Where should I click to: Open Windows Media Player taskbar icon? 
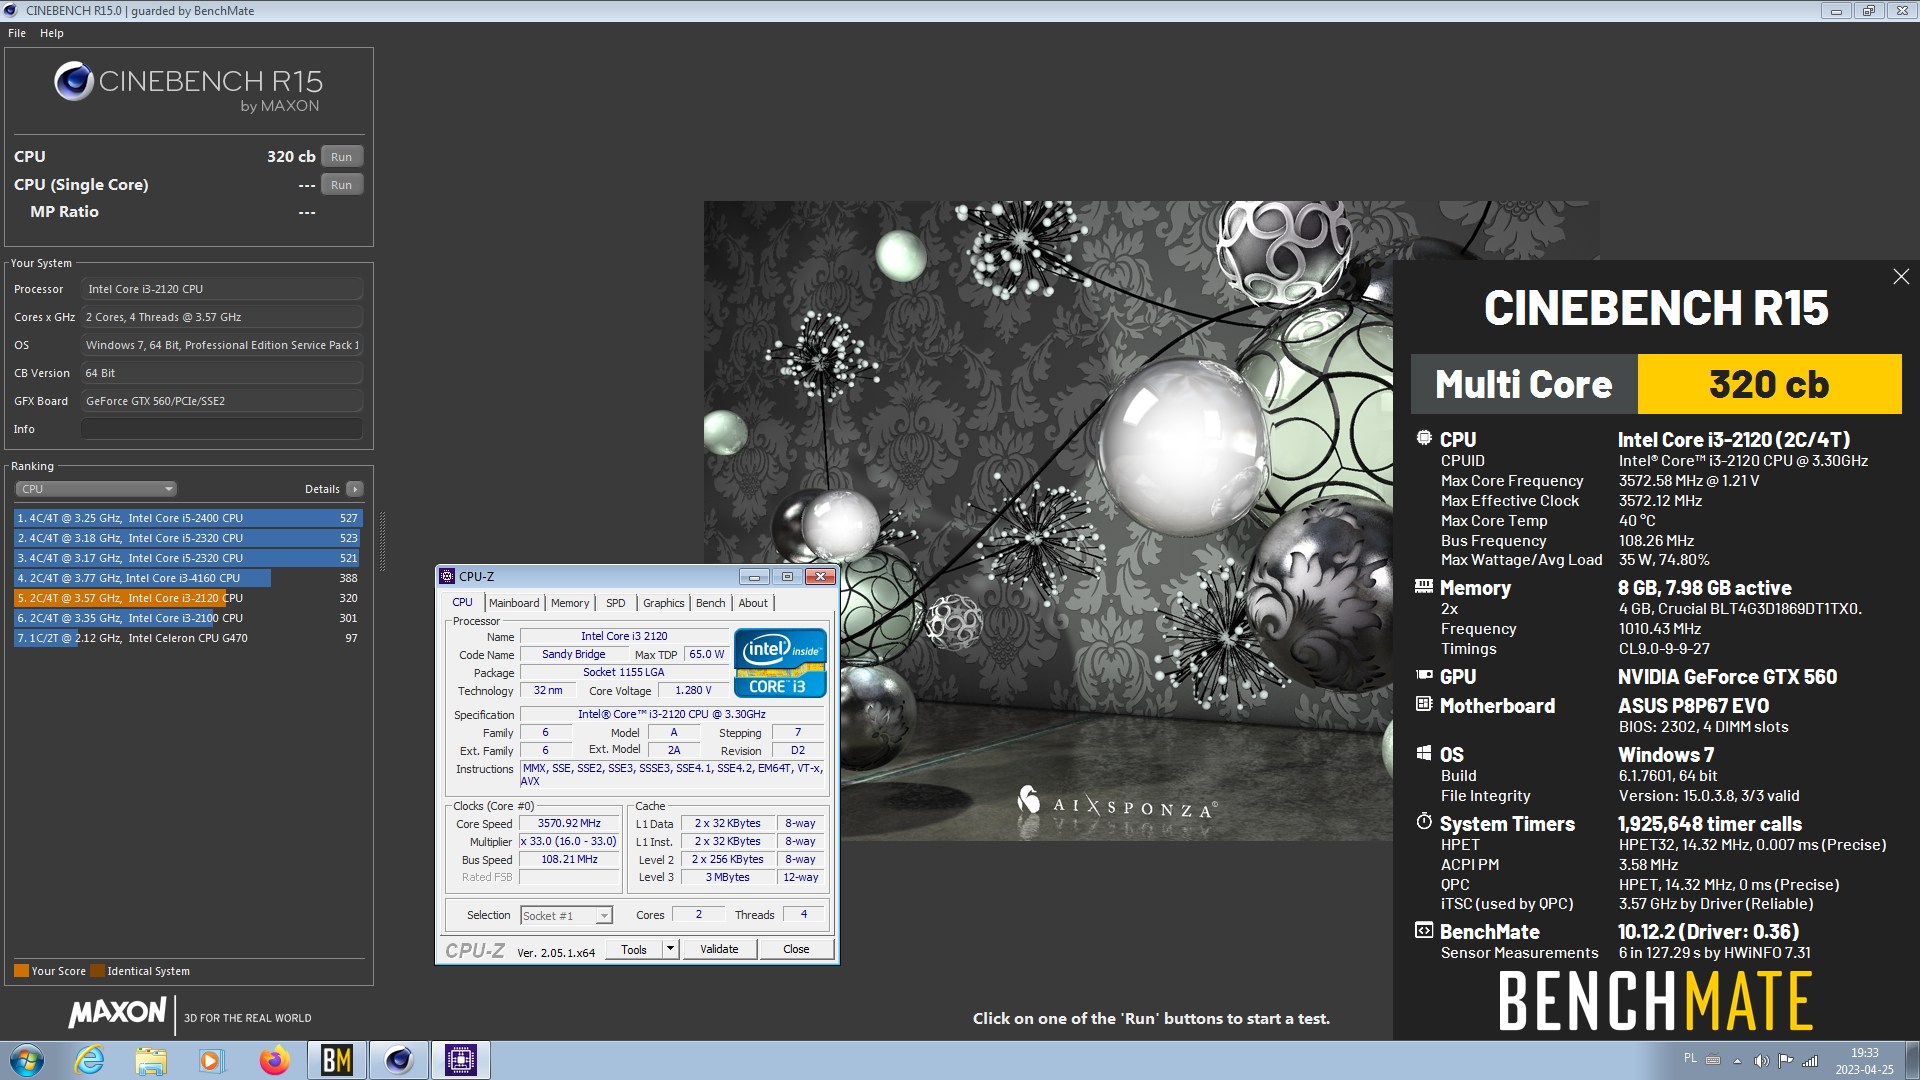tap(211, 1060)
